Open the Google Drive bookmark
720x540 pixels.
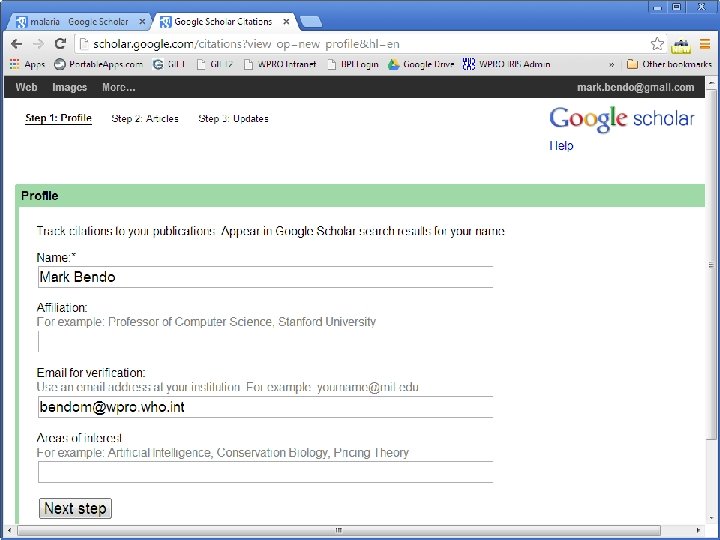point(421,64)
